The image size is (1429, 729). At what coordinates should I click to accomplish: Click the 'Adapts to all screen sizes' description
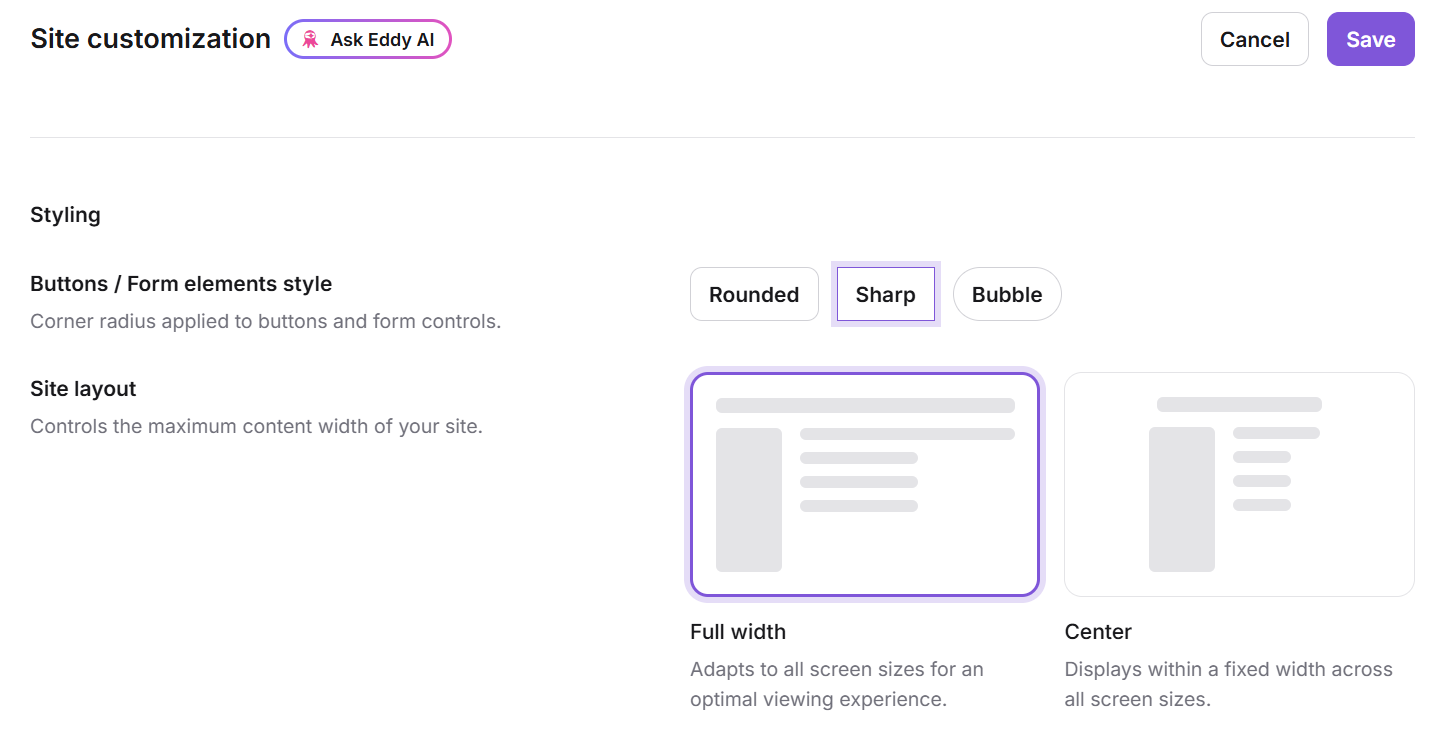click(837, 684)
